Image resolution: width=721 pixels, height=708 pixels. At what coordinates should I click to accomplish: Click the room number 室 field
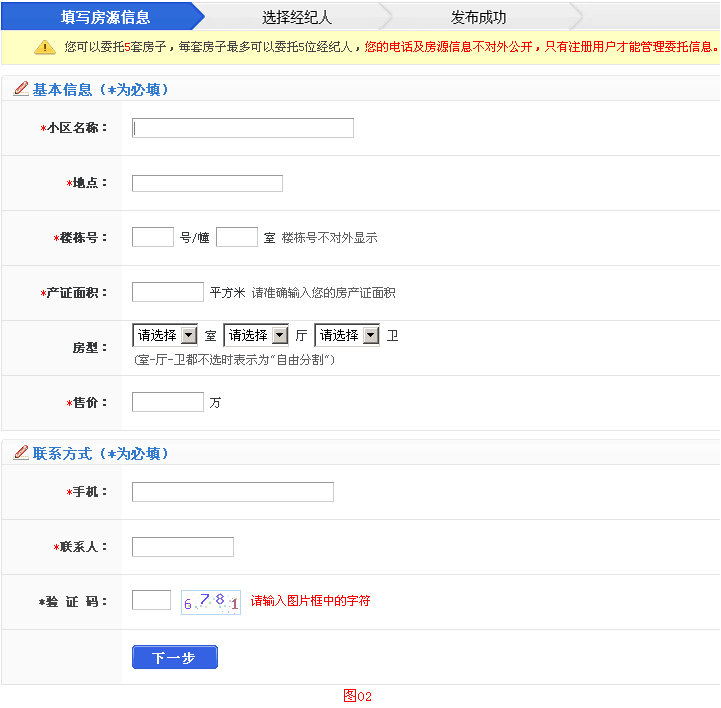pos(237,237)
